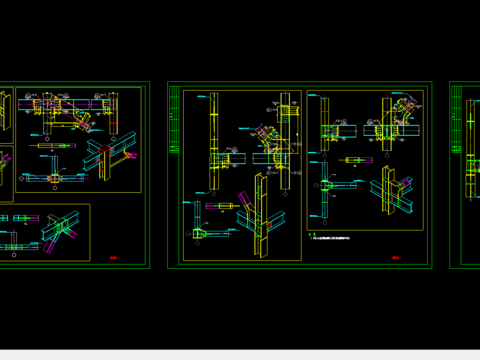The image size is (480, 360).
Task: Click the green title block of center sheet
Action: tap(174, 120)
